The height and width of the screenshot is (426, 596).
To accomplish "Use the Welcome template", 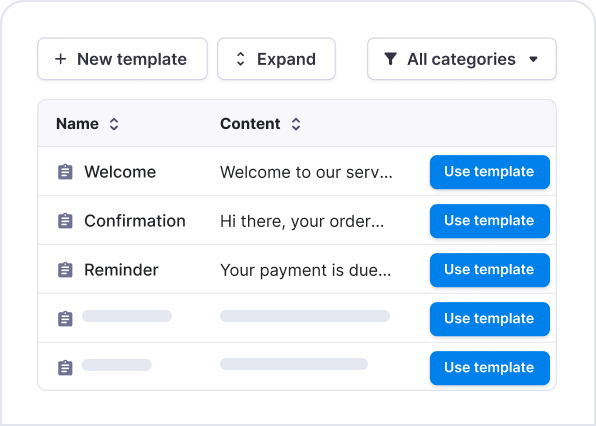I will point(490,172).
